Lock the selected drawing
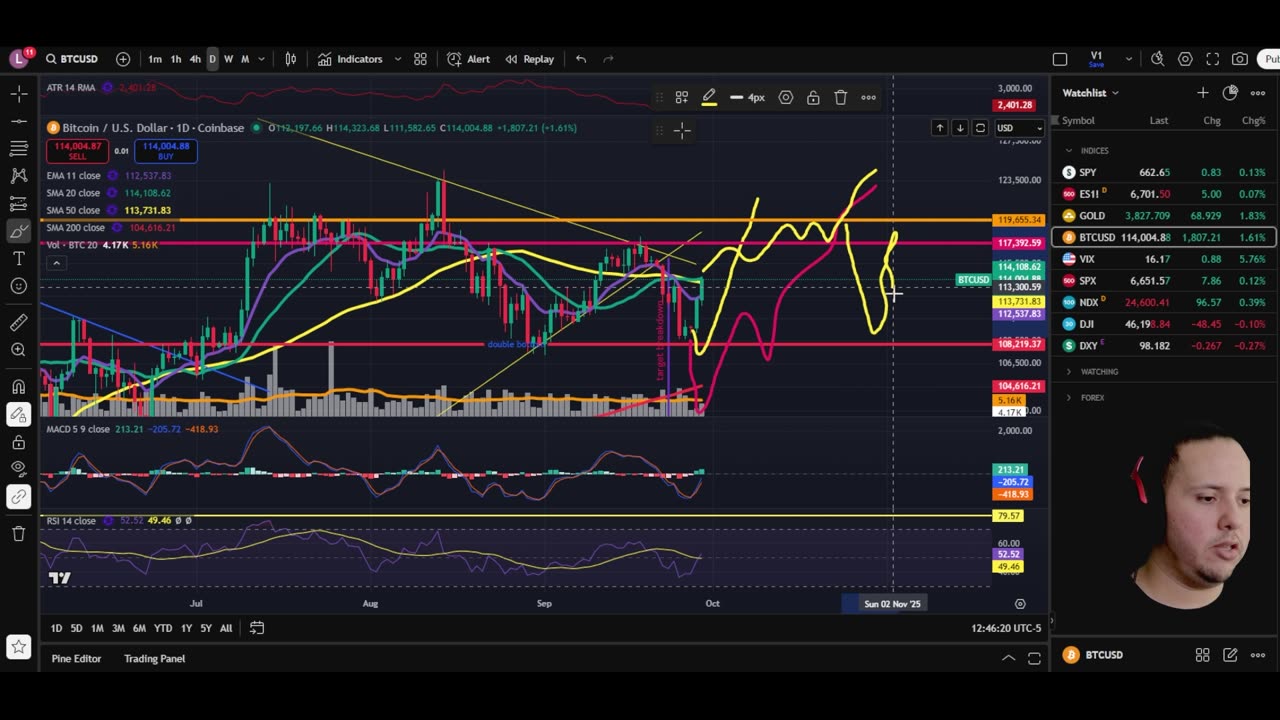The image size is (1280, 720). coord(813,97)
